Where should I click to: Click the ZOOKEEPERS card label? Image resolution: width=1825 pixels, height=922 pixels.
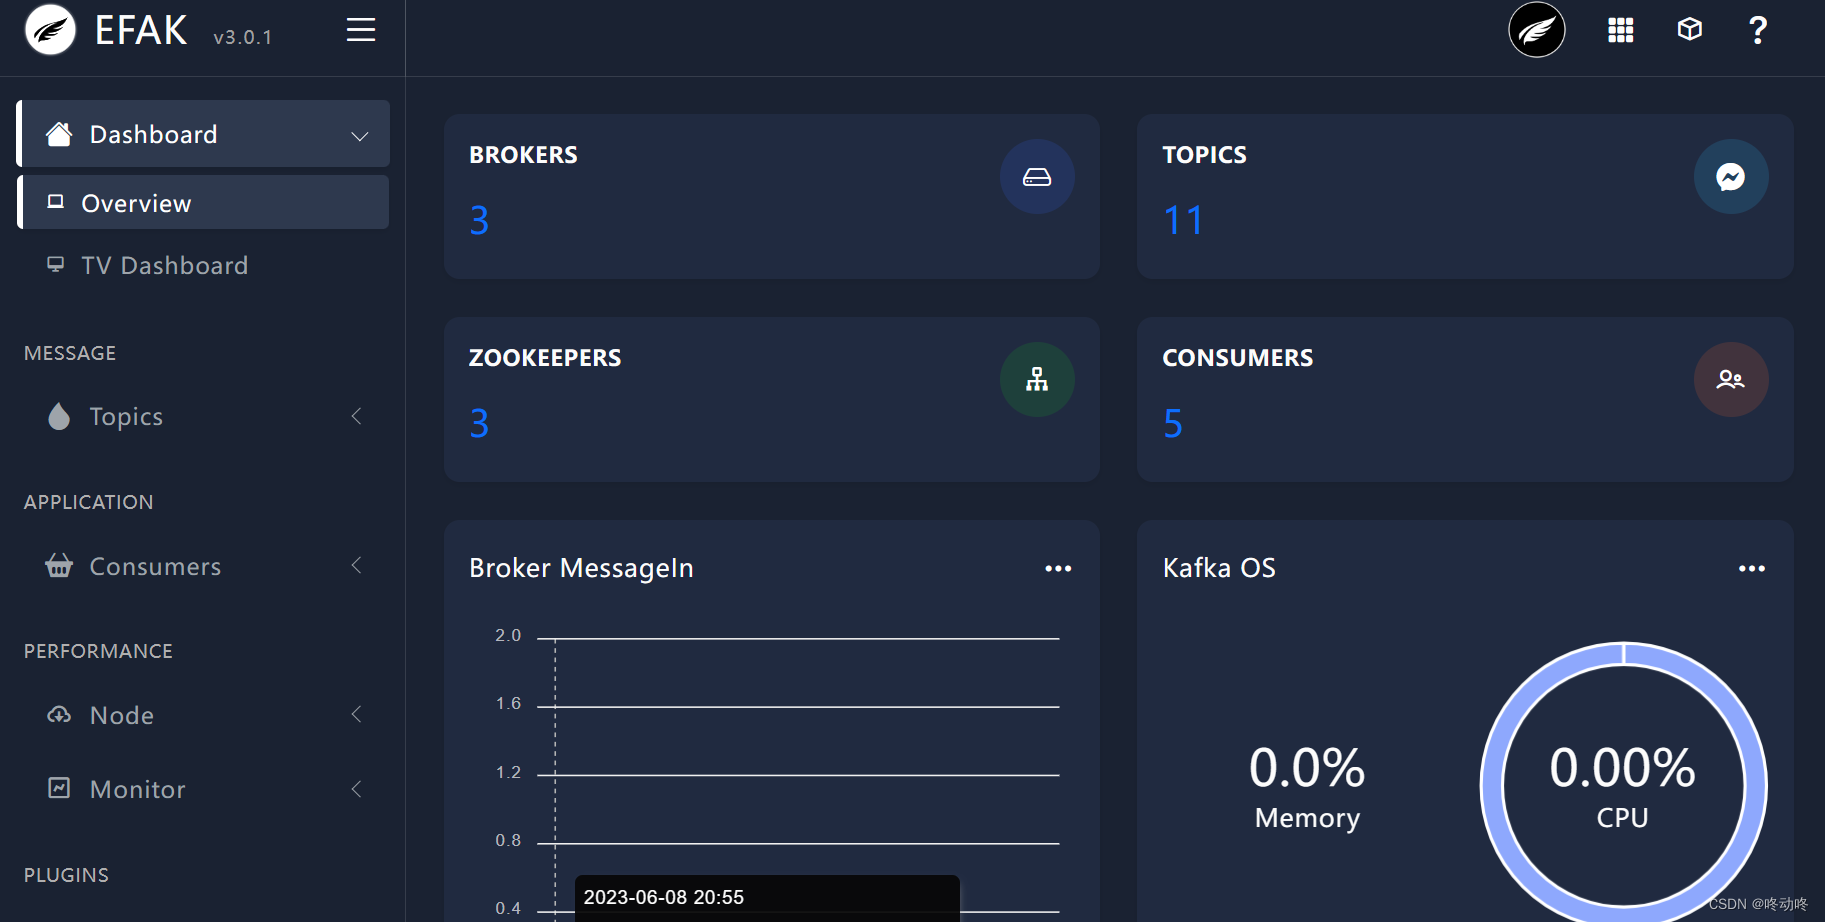pyautogui.click(x=545, y=358)
